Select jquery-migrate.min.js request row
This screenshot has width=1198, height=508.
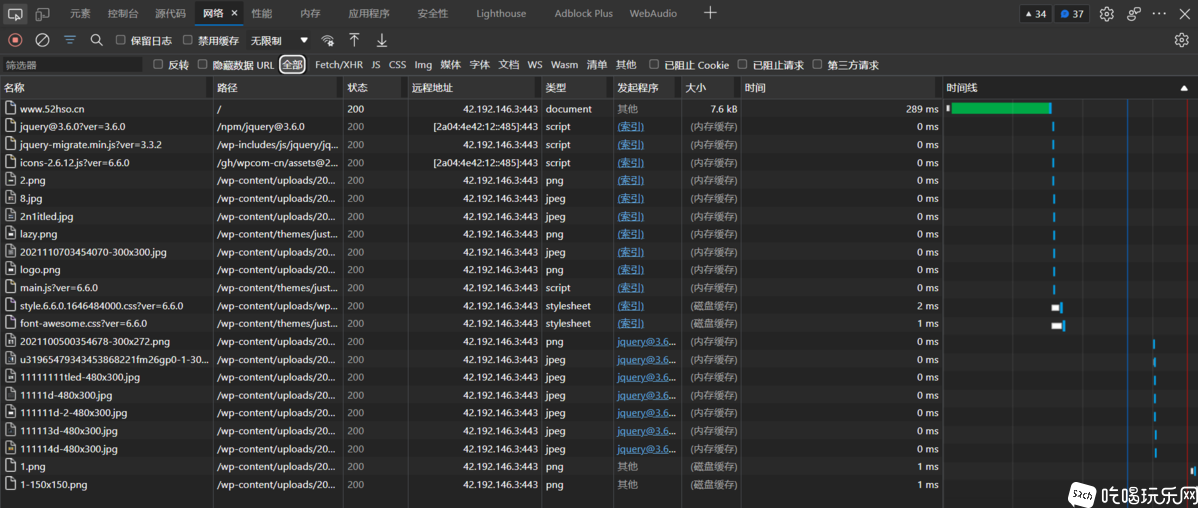471,144
